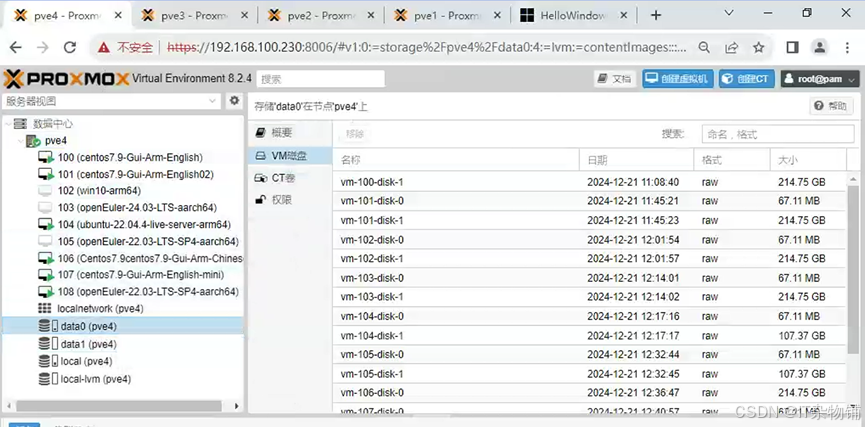Viewport: 865px width, 427px height.
Task: Click the share page icon in address bar
Action: [732, 47]
